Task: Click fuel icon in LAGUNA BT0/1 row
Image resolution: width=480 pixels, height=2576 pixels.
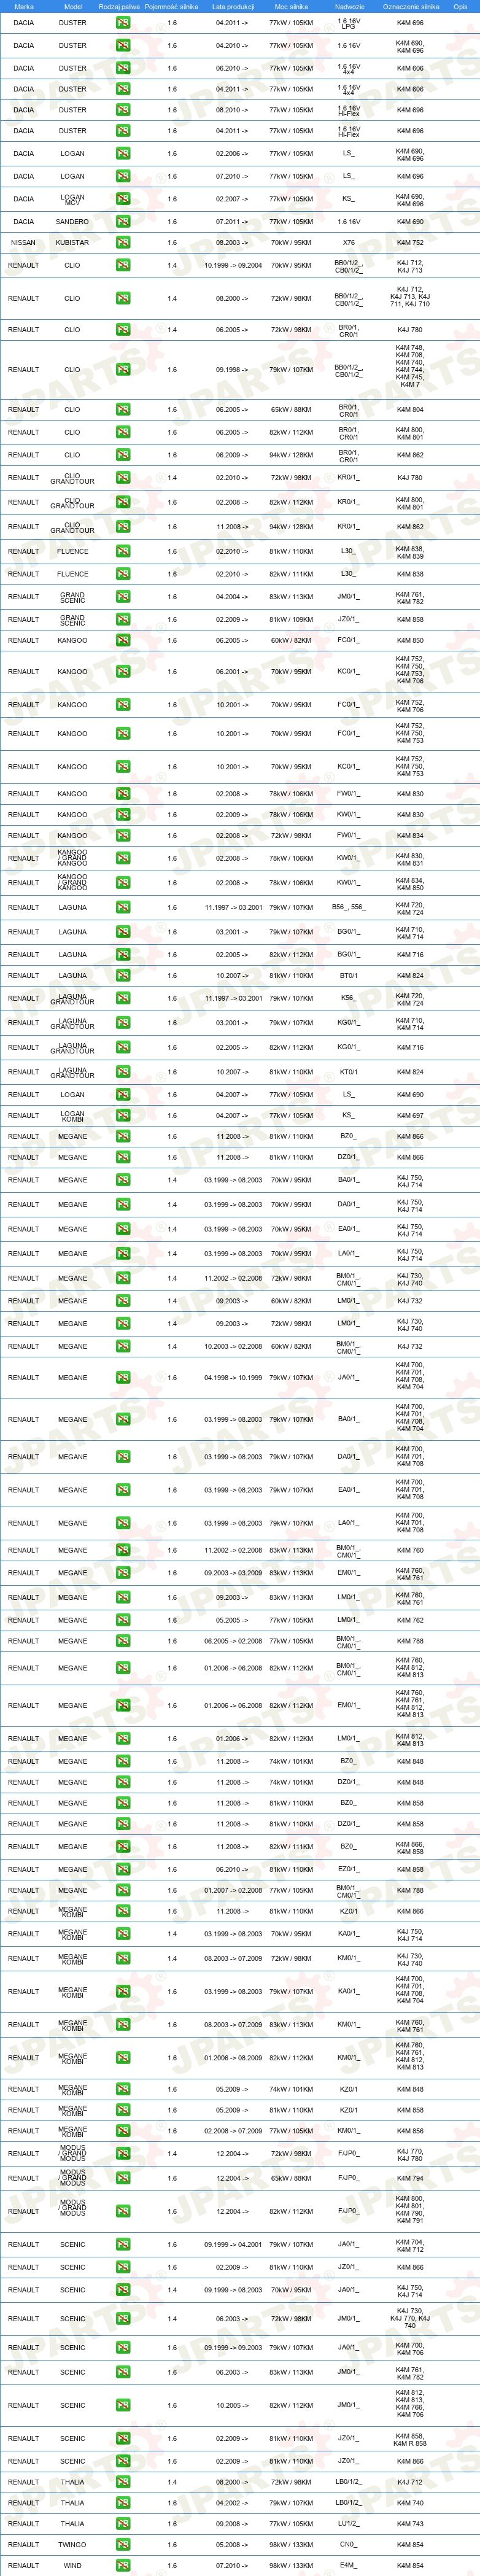Action: click(x=123, y=975)
